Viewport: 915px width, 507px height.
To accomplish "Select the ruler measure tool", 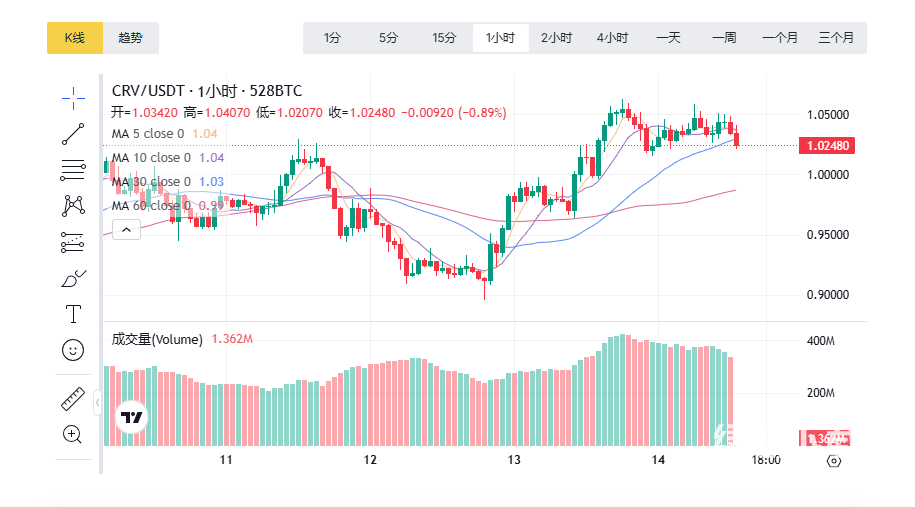I will pos(73,398).
